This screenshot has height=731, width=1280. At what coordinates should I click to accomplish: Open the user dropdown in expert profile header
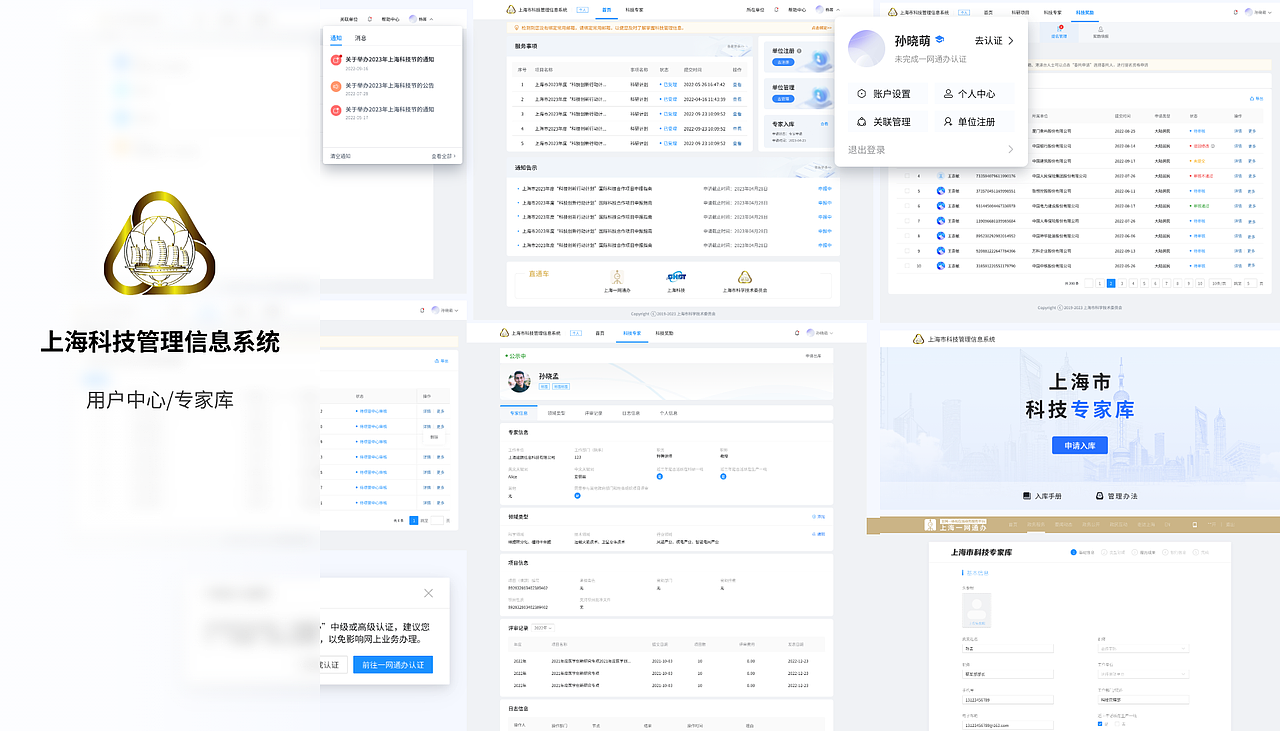point(820,332)
